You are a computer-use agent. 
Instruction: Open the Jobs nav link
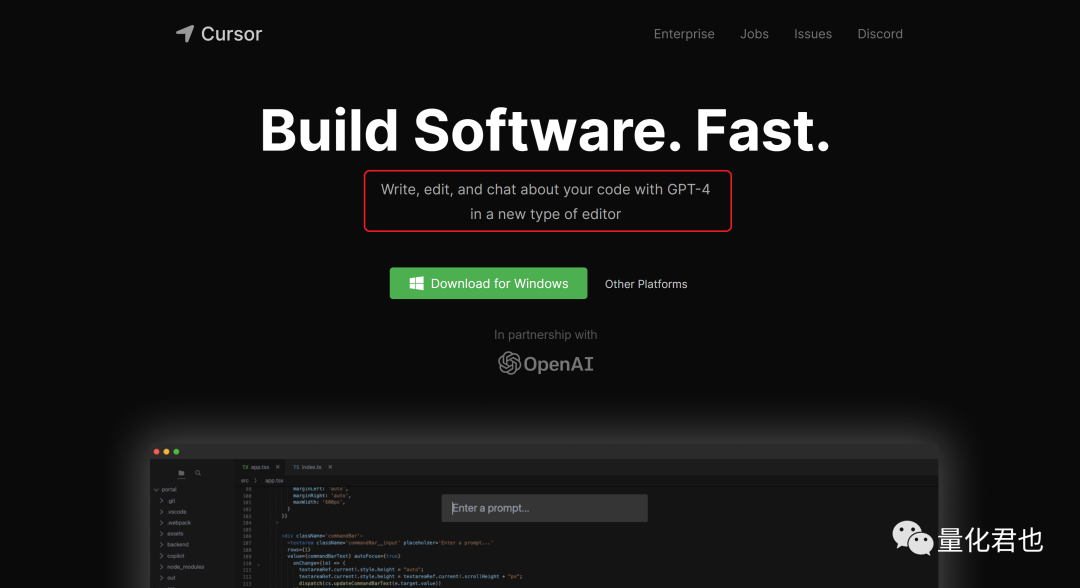coord(754,34)
